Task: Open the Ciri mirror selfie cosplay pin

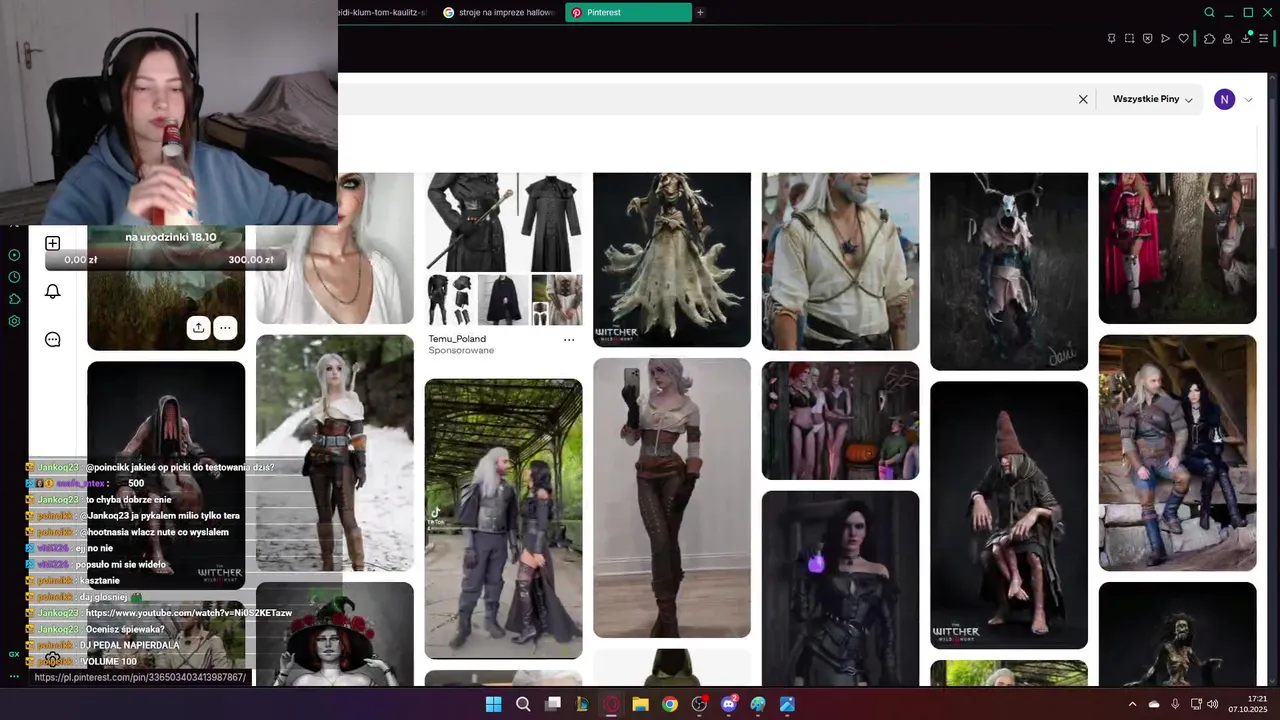Action: click(672, 497)
